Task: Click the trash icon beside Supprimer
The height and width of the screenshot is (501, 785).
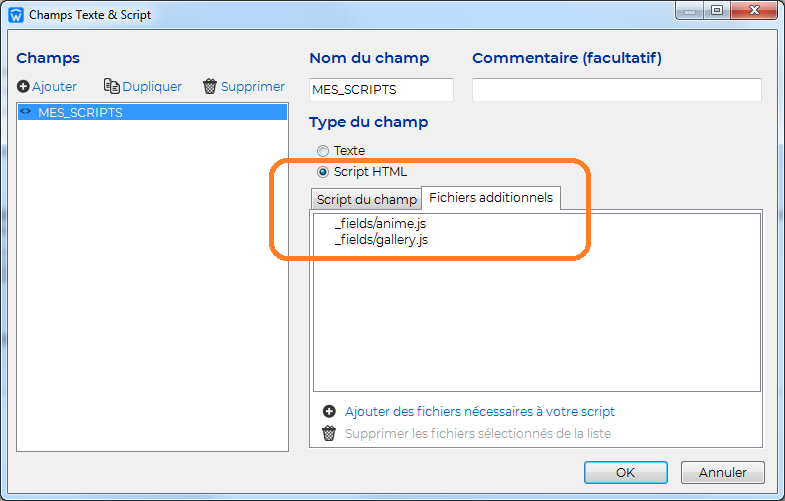Action: (210, 86)
